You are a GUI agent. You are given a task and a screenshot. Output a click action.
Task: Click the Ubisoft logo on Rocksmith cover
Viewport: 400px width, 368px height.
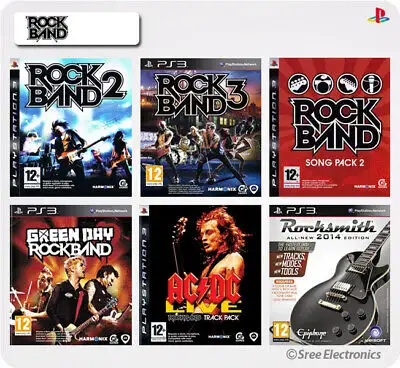[x=376, y=333]
